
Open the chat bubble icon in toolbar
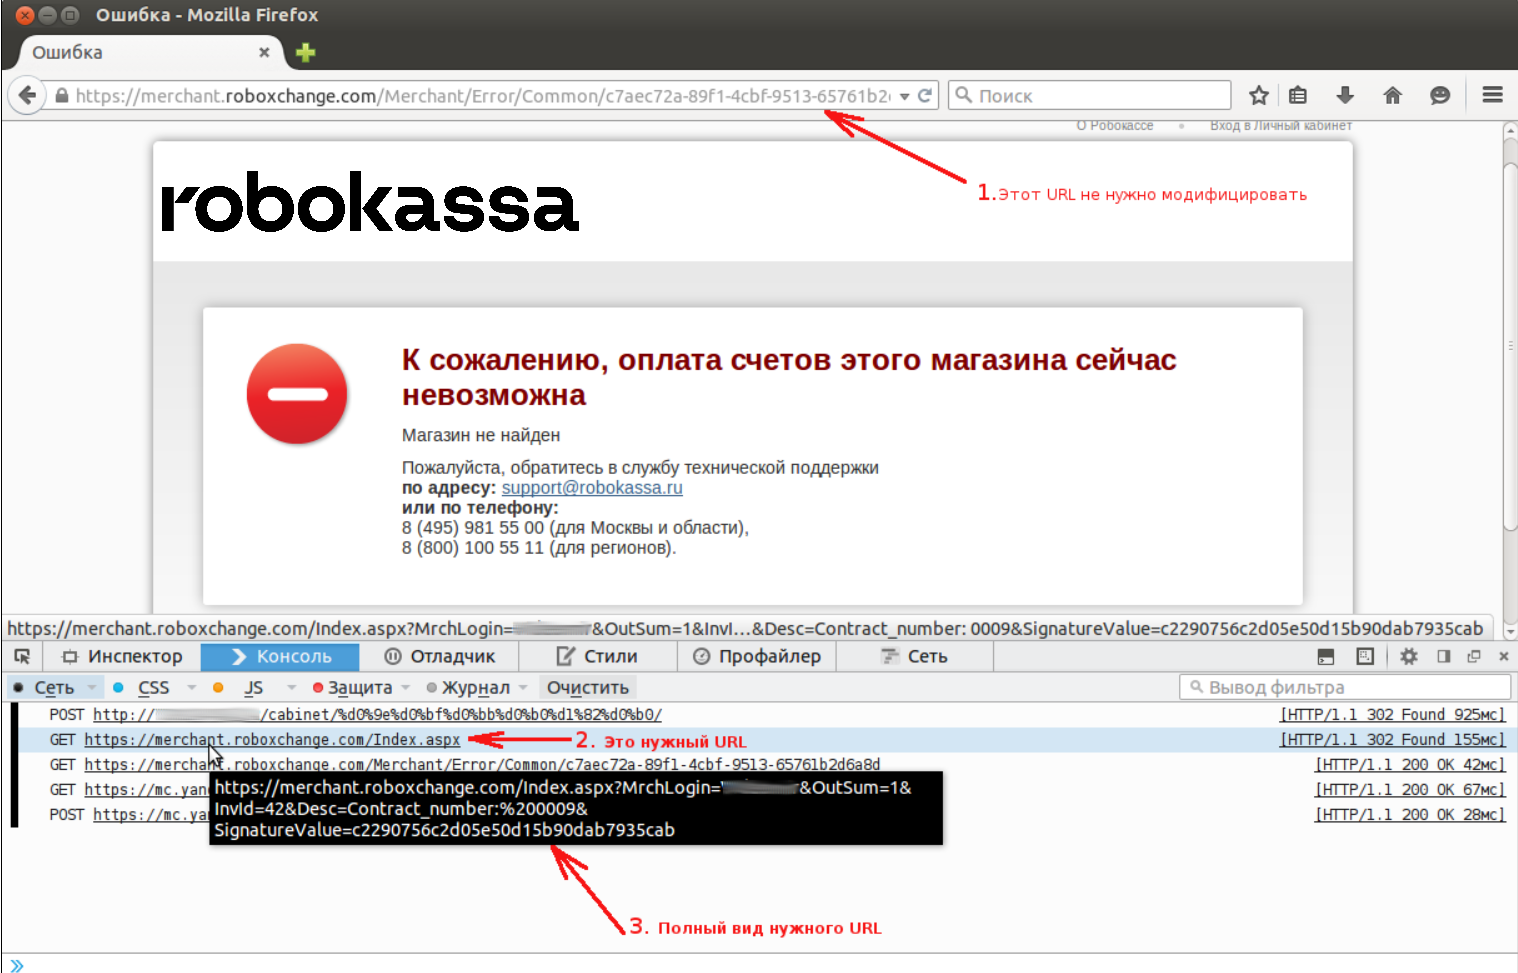click(x=1440, y=95)
